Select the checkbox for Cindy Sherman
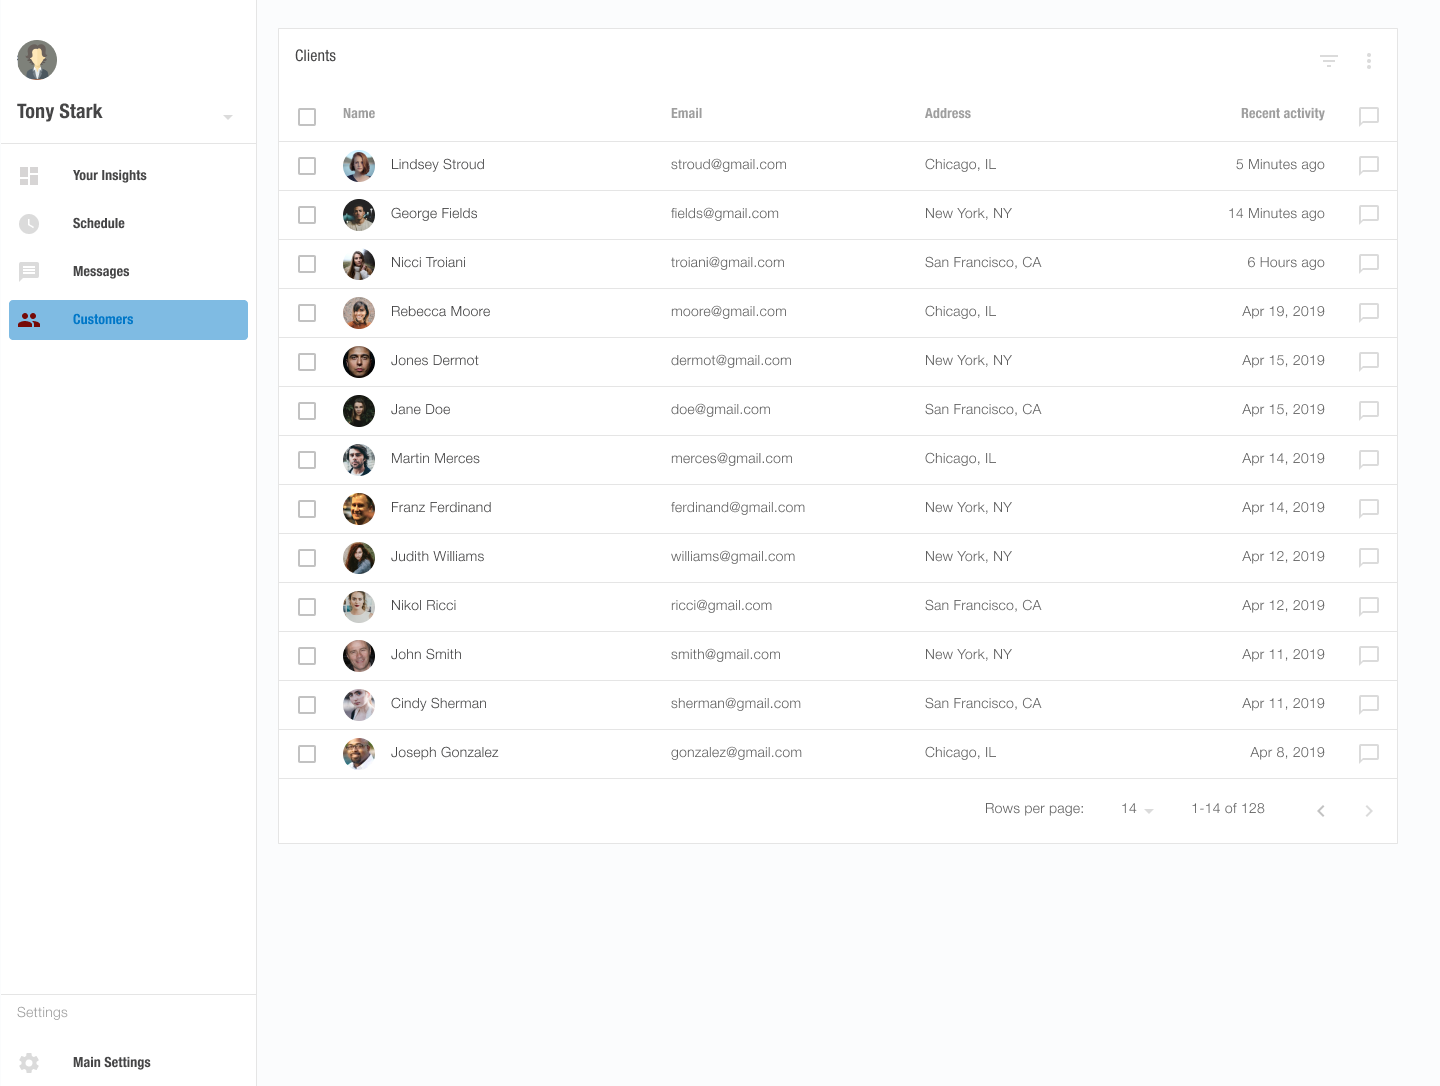Screen dimensions: 1440x1086 point(307,705)
